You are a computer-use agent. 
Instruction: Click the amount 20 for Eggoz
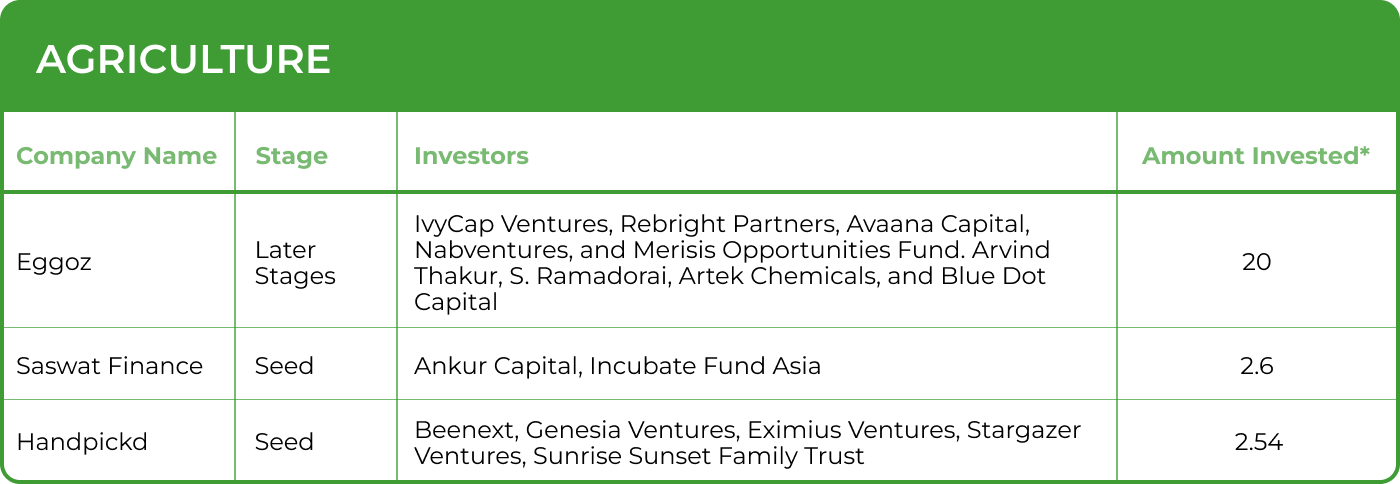click(1257, 262)
